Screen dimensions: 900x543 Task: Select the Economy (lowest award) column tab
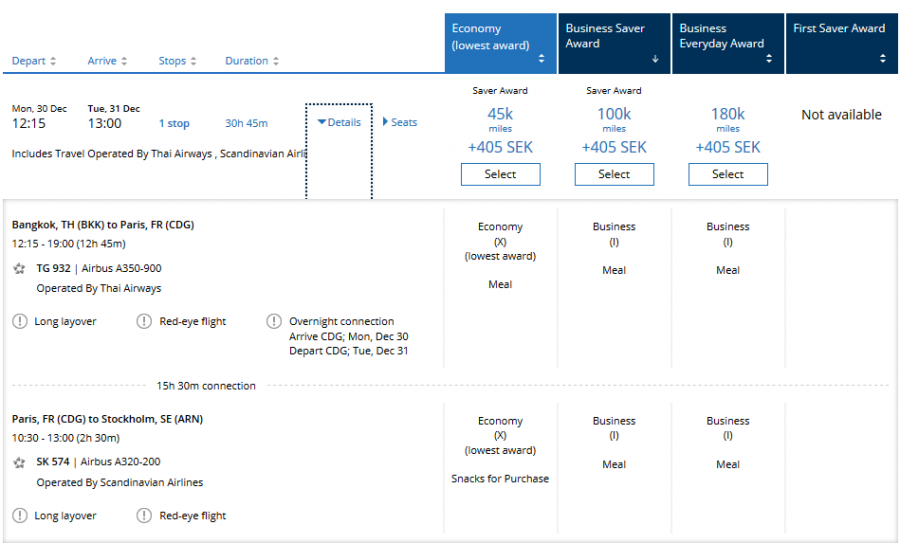[500, 44]
